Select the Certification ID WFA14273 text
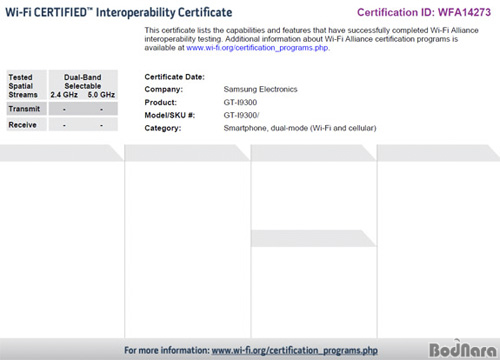This screenshot has width=500, height=360. point(424,12)
